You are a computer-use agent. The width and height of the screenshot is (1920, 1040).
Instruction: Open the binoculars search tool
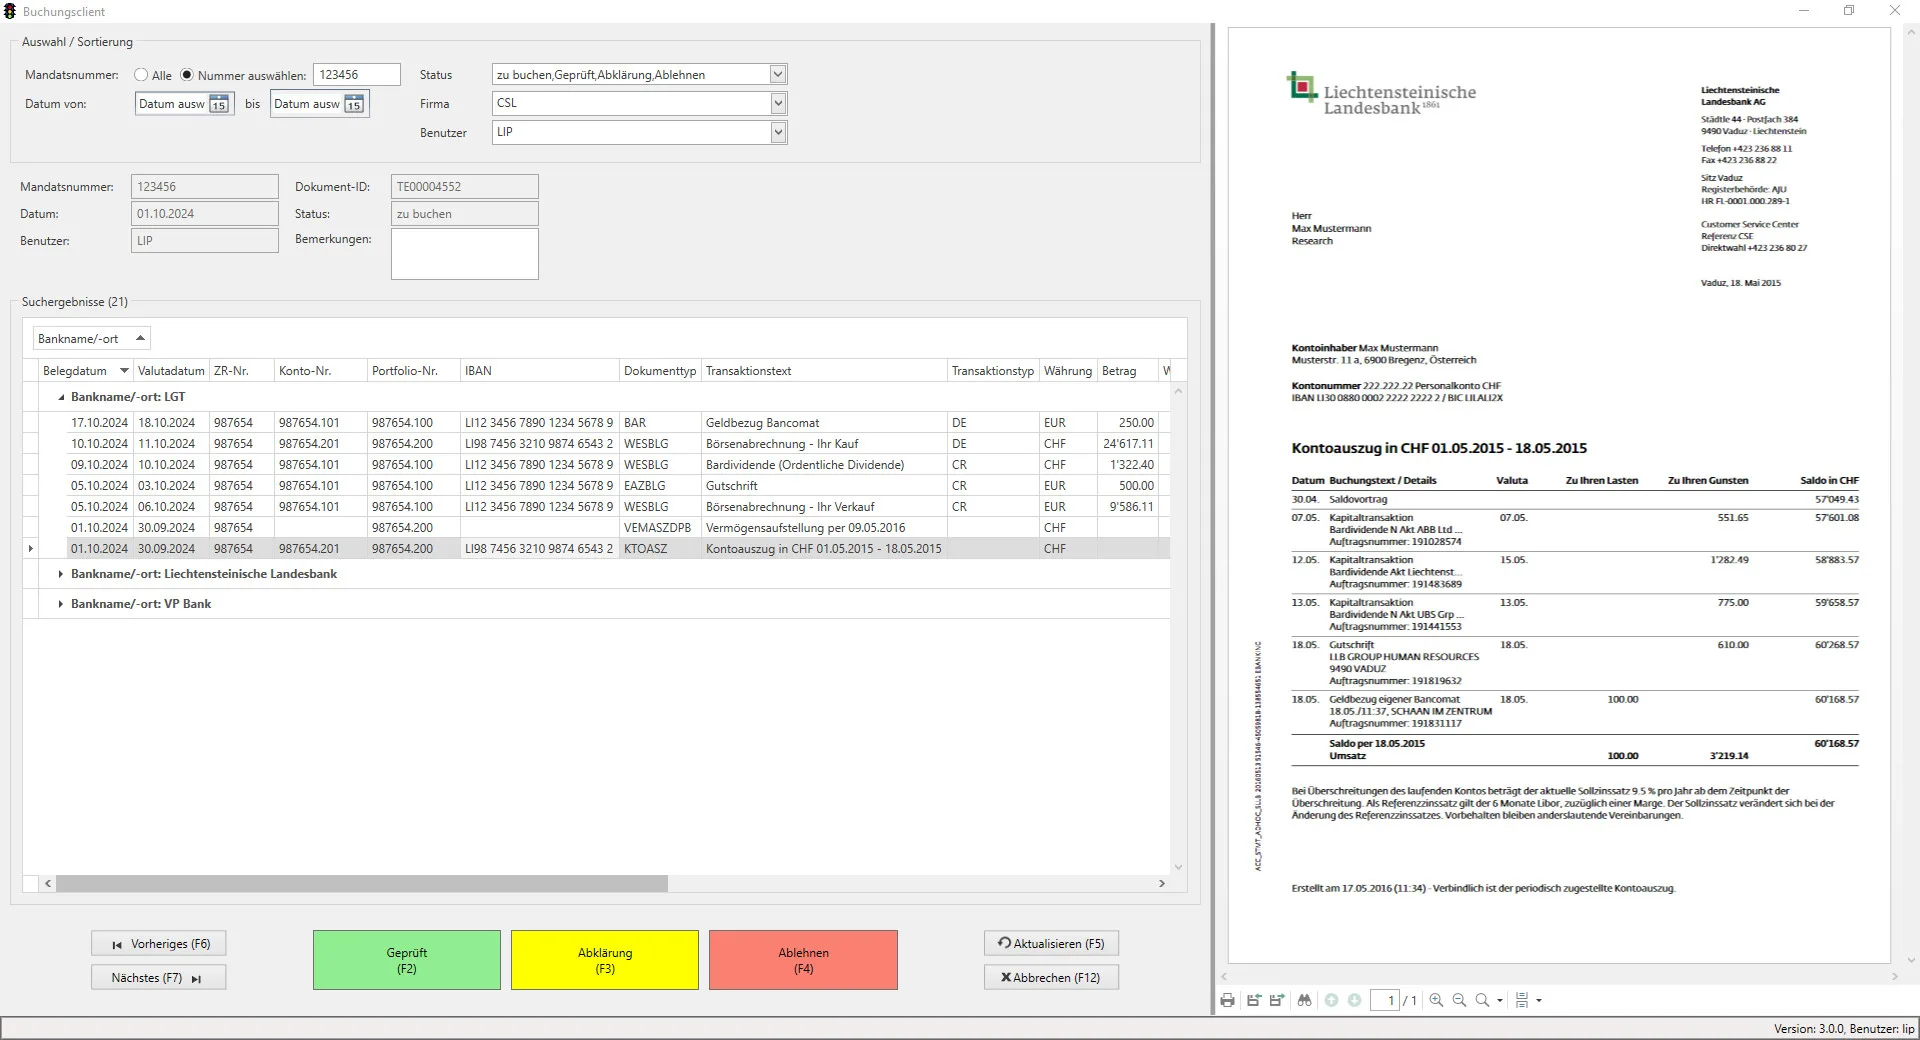point(1304,1000)
